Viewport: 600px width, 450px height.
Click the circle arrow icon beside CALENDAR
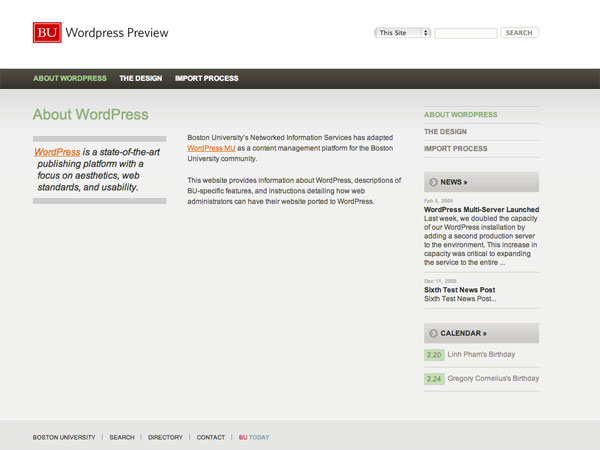[x=433, y=333]
